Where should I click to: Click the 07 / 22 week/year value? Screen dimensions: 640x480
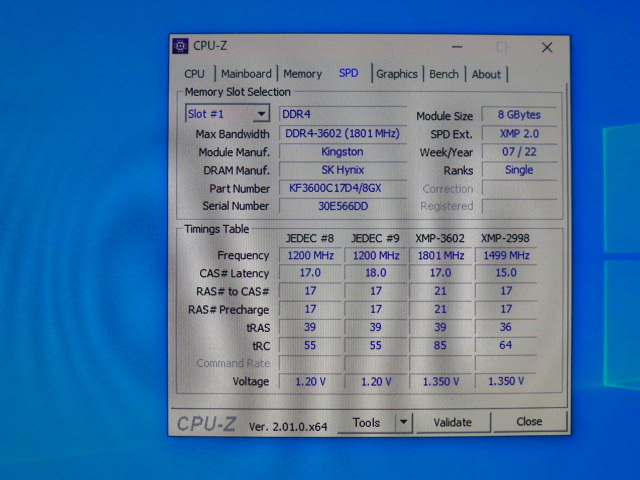pyautogui.click(x=519, y=152)
